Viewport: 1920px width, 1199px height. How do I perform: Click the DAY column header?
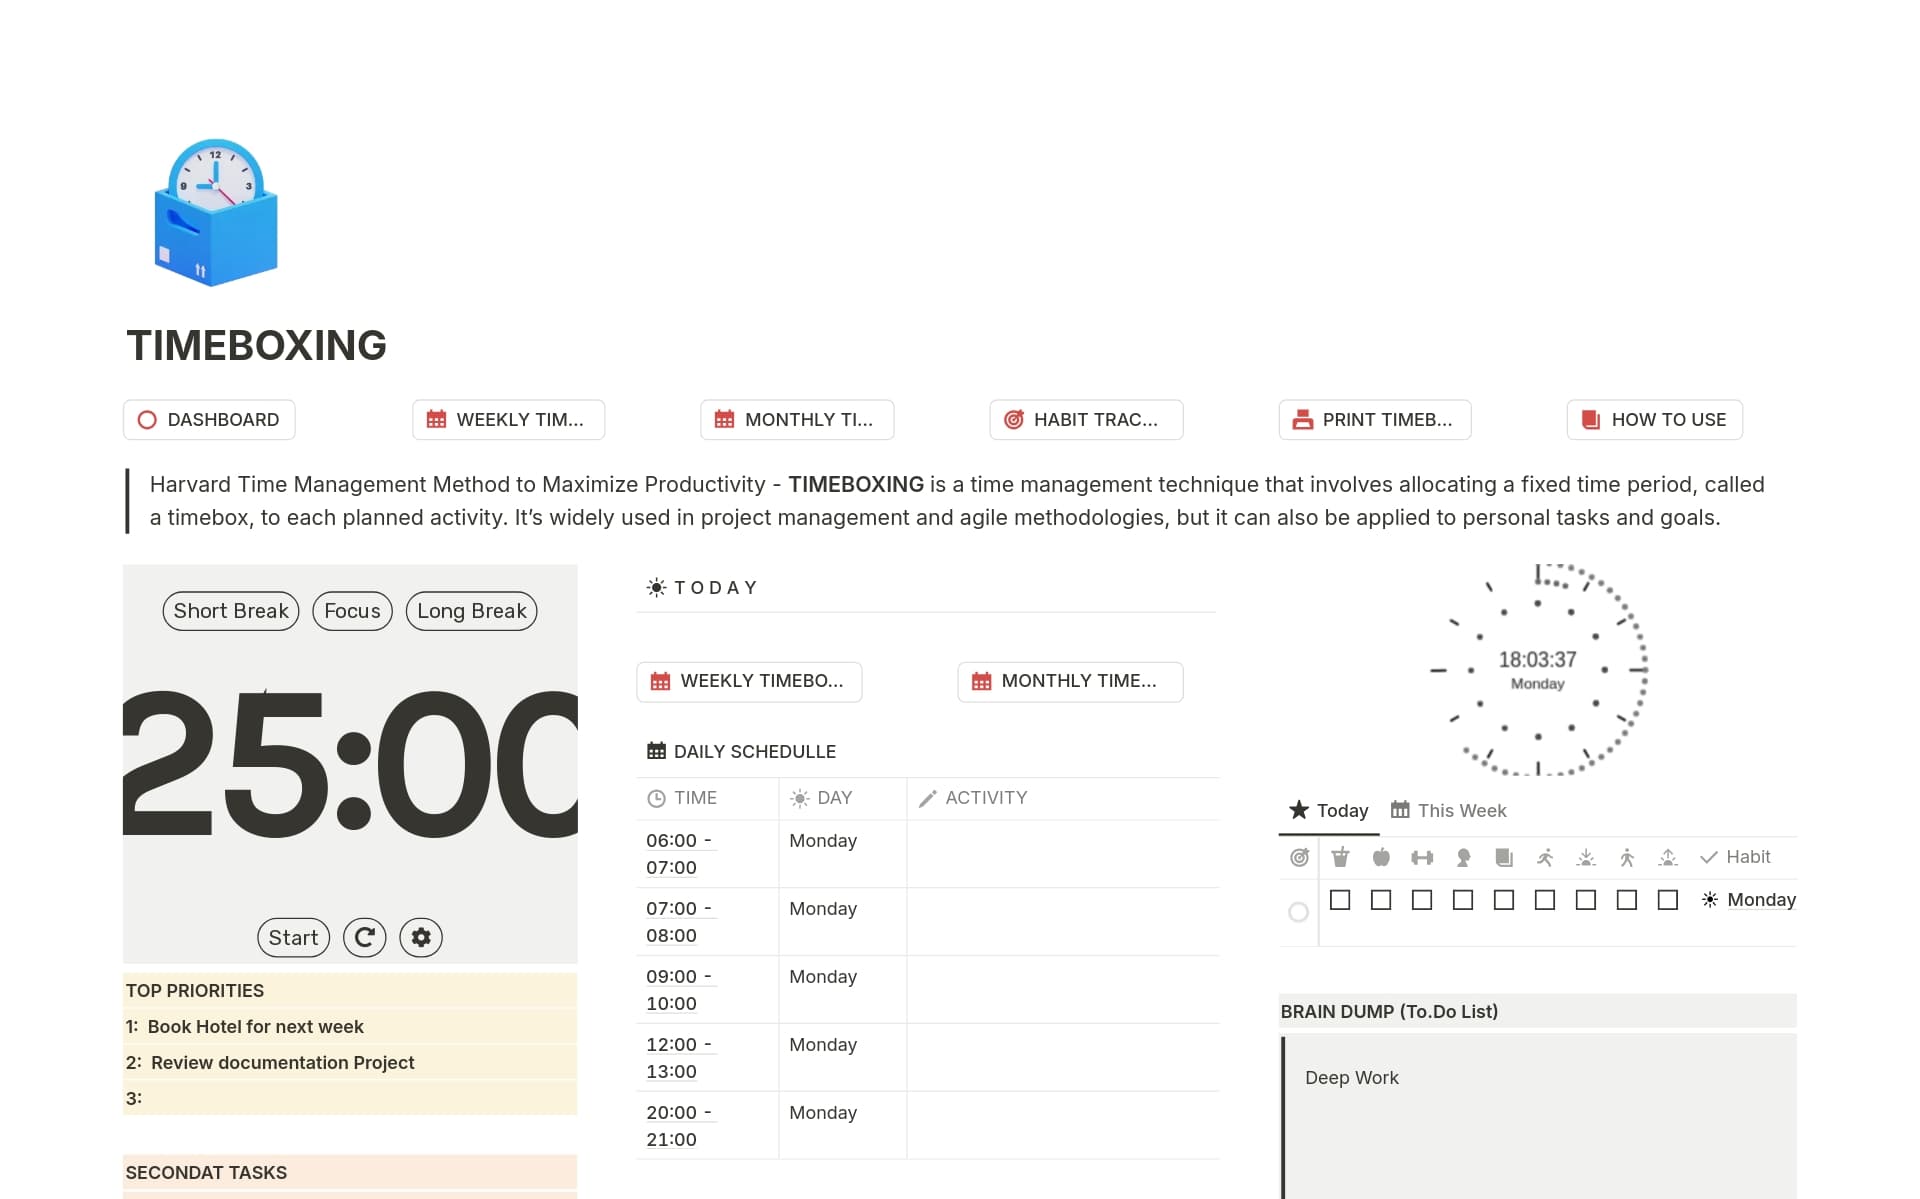coord(842,798)
